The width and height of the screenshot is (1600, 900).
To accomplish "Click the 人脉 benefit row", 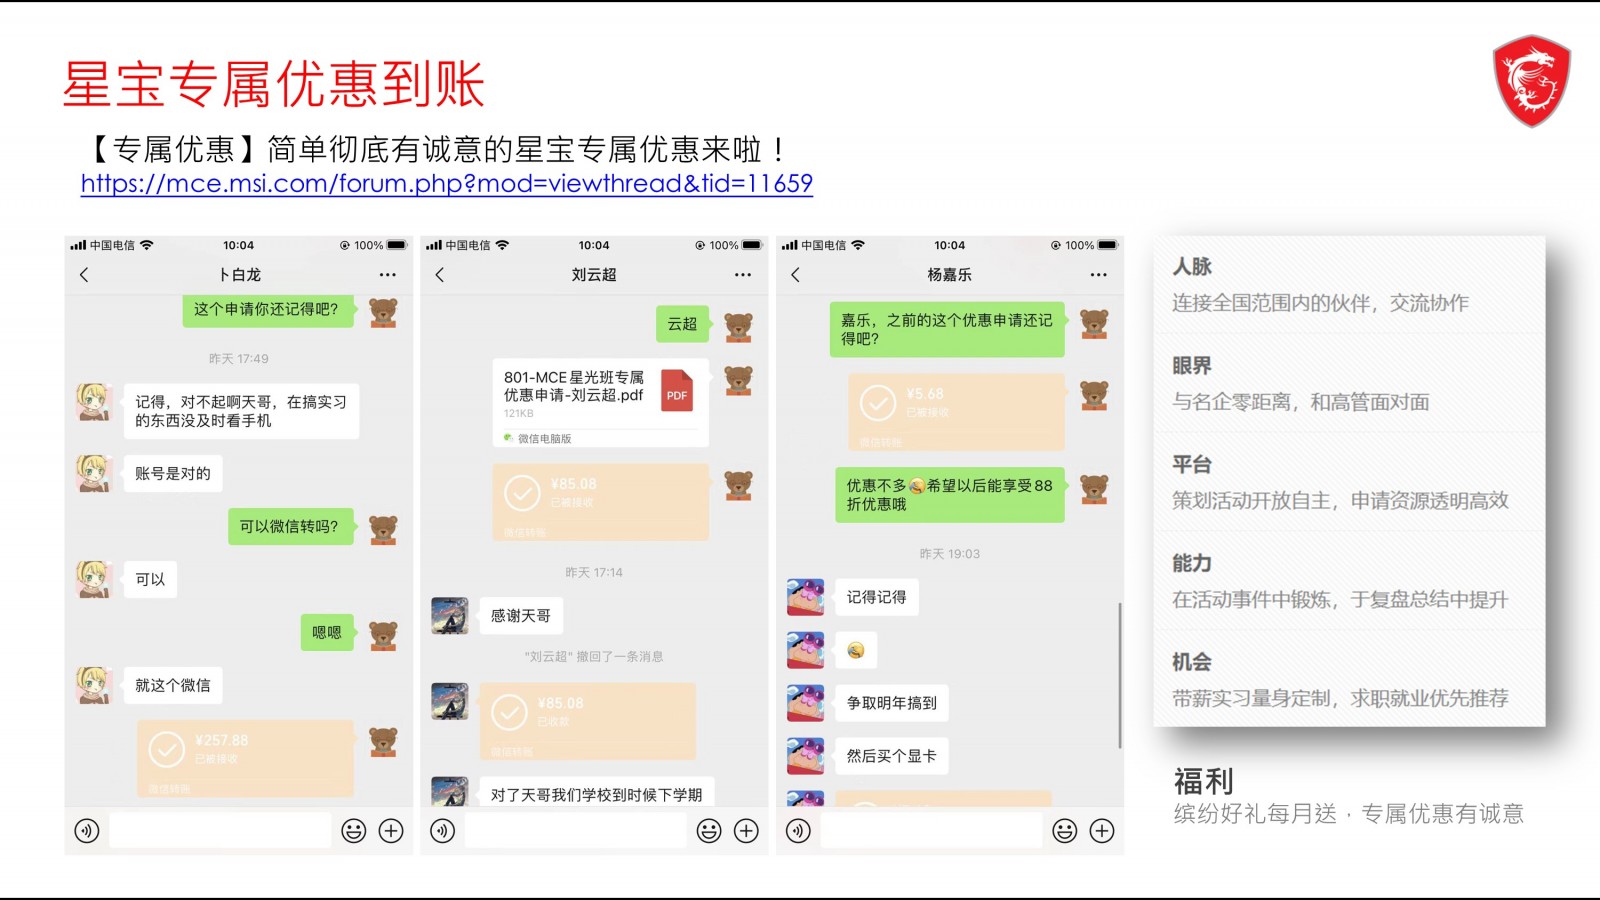I will (1349, 285).
